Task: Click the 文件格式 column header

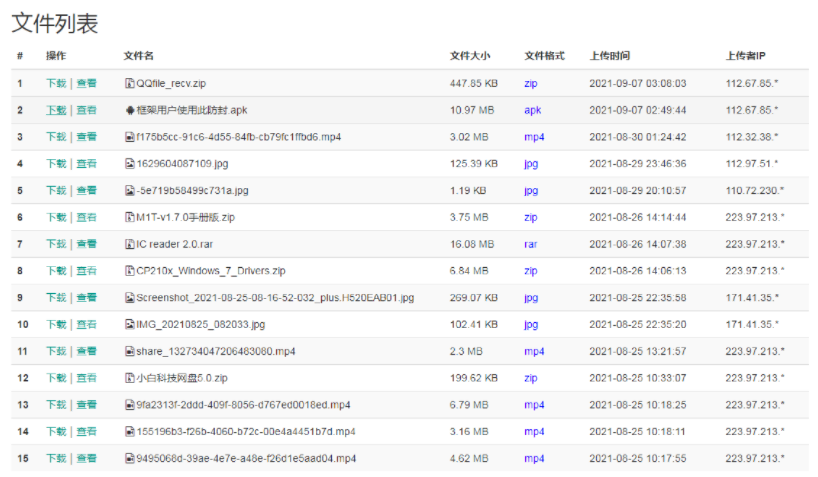Action: point(544,56)
